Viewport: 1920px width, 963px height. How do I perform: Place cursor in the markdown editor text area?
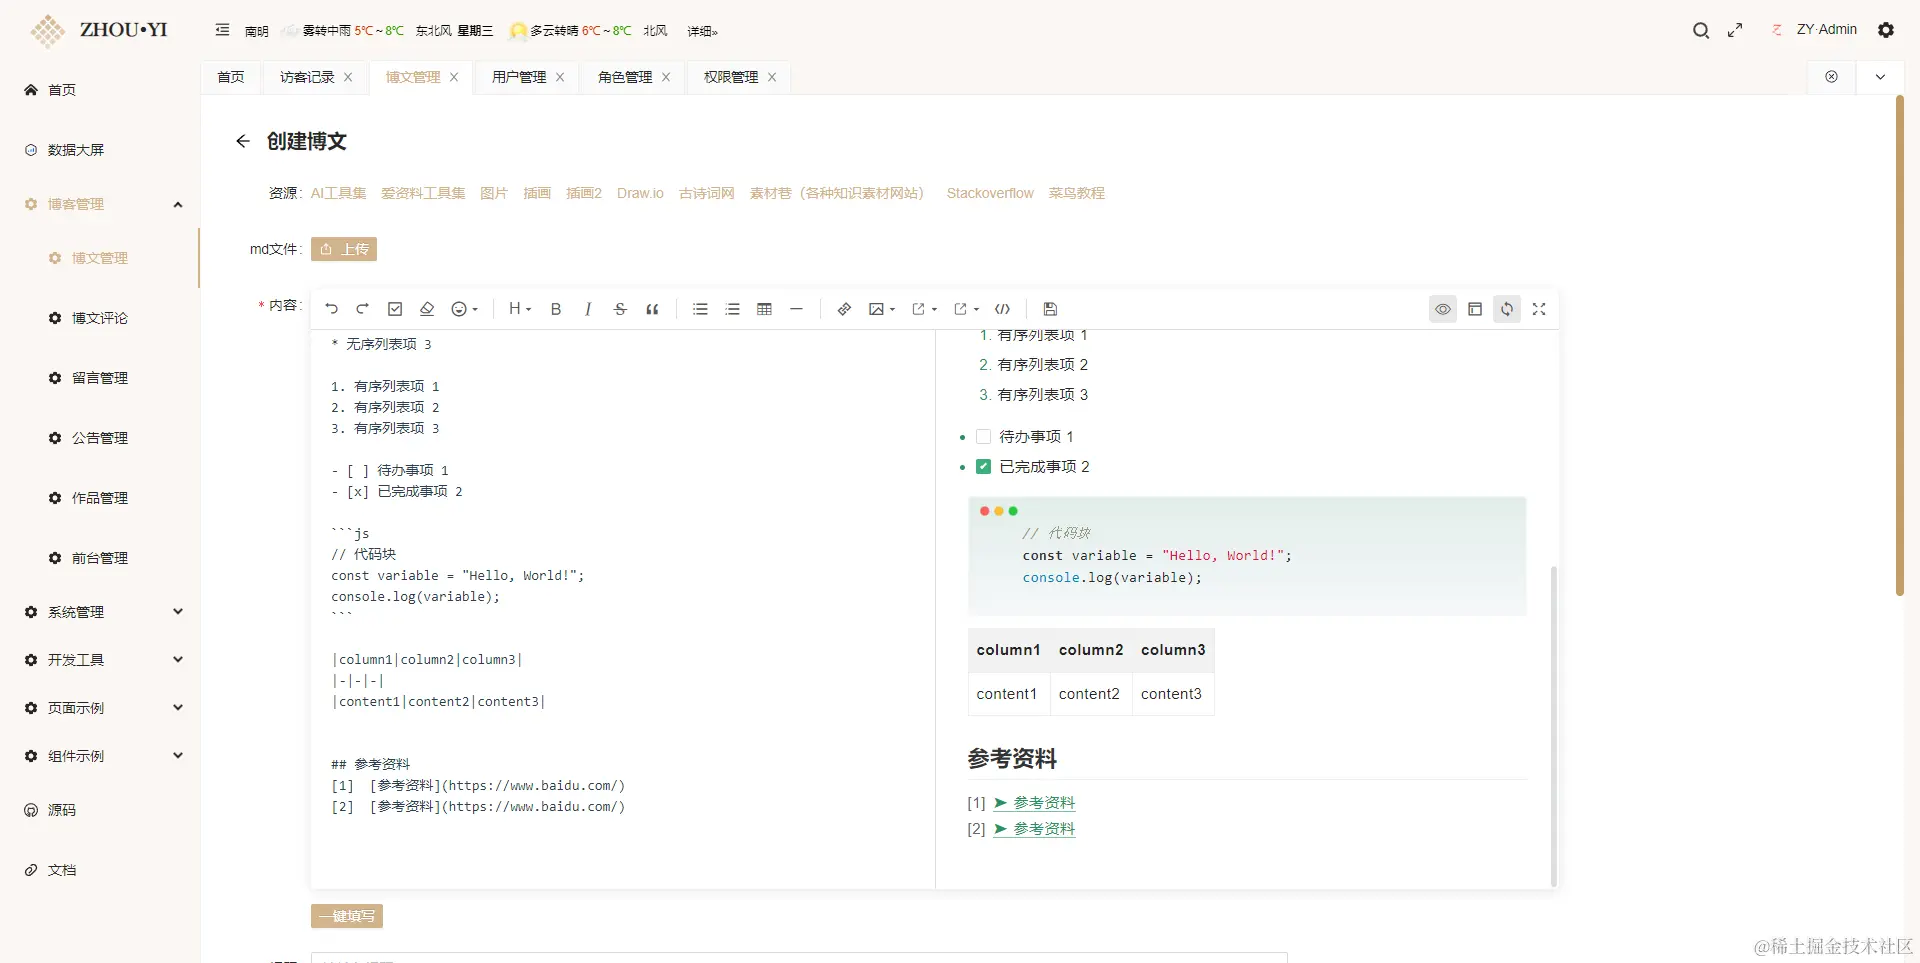tap(622, 609)
